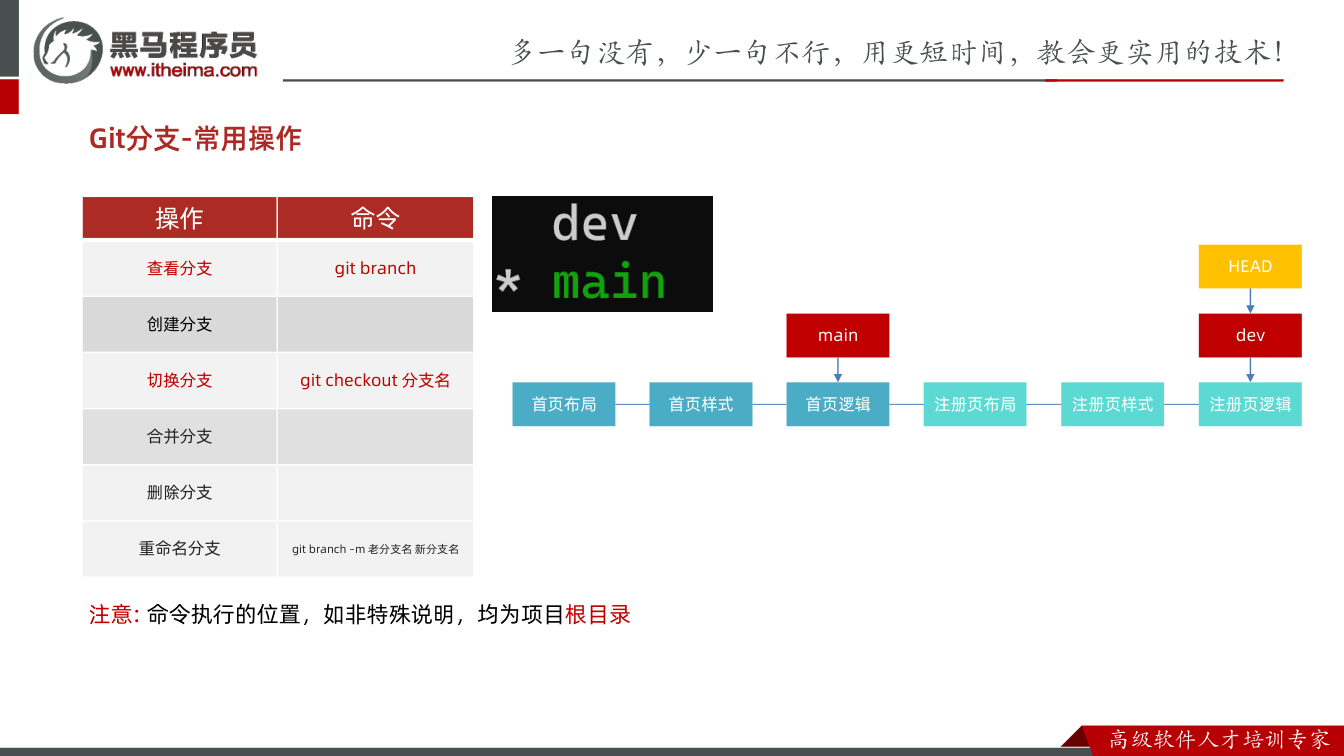1344x756 pixels.
Task: Click the gray "dev" line in the terminal image
Action: (x=594, y=223)
